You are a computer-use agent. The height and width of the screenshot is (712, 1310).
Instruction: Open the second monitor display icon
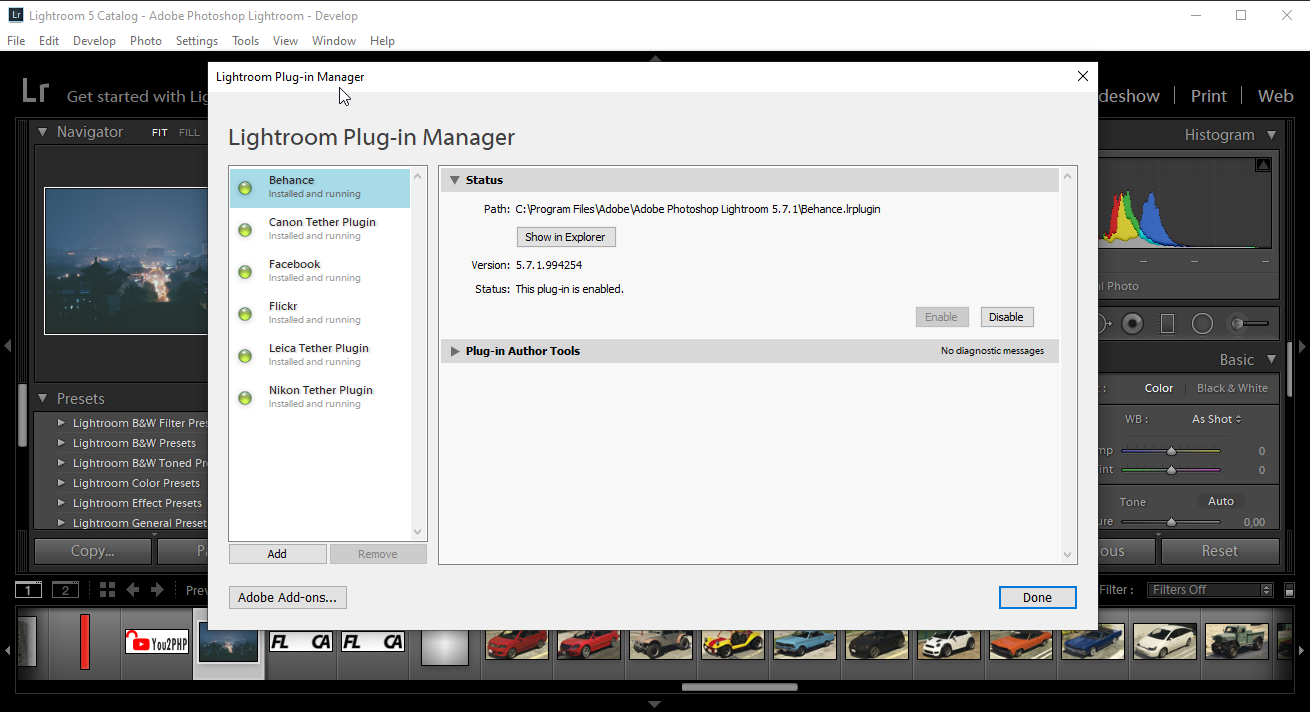tap(65, 590)
